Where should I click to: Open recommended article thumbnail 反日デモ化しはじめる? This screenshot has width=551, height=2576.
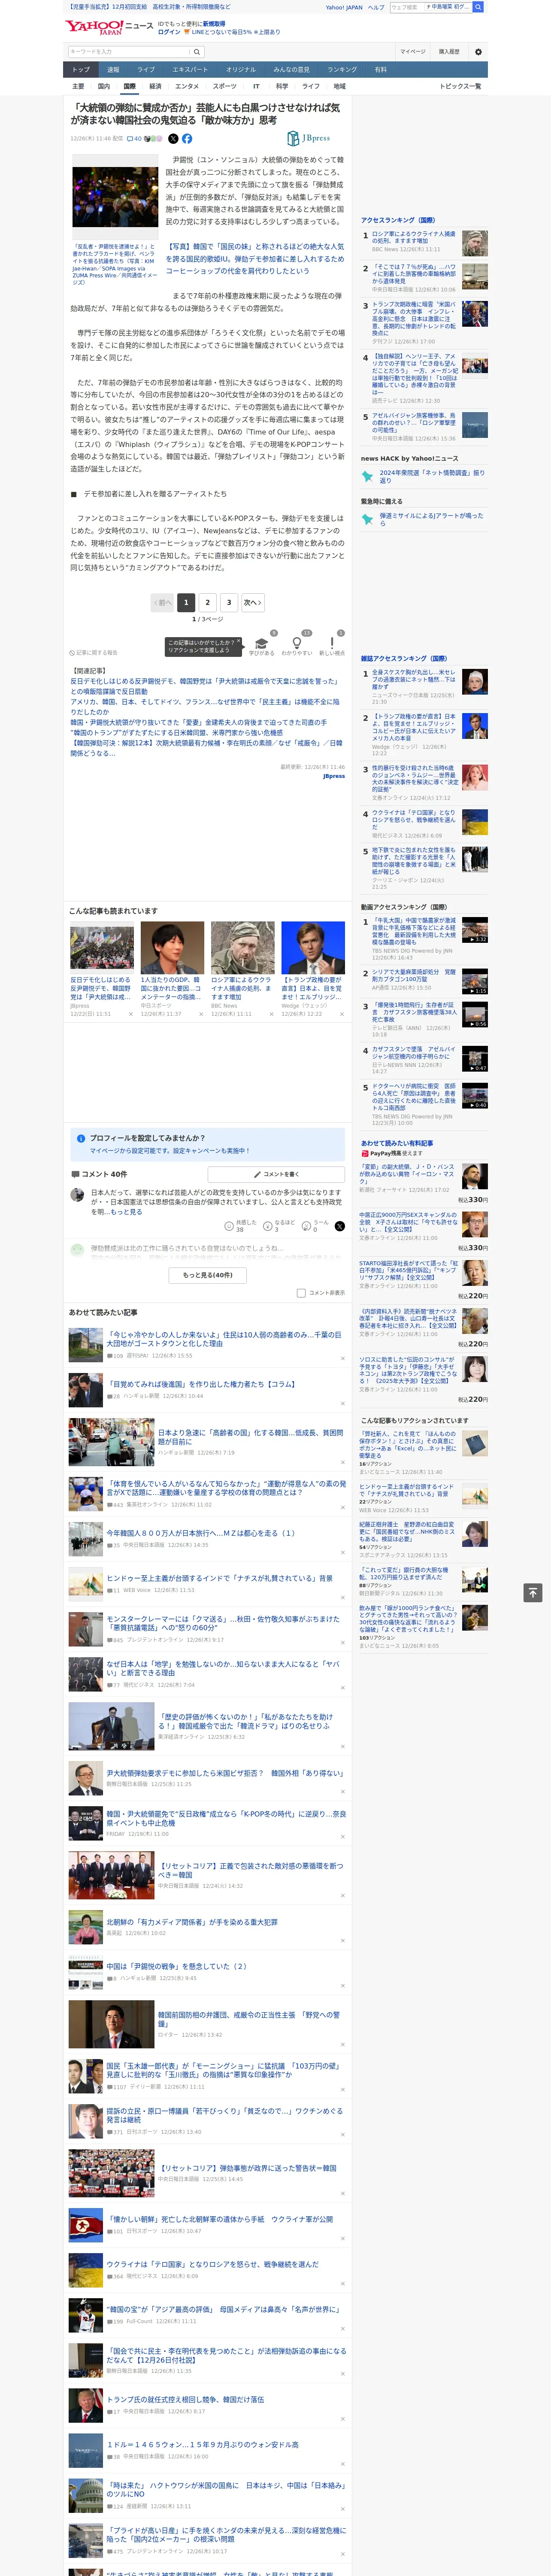[x=102, y=947]
